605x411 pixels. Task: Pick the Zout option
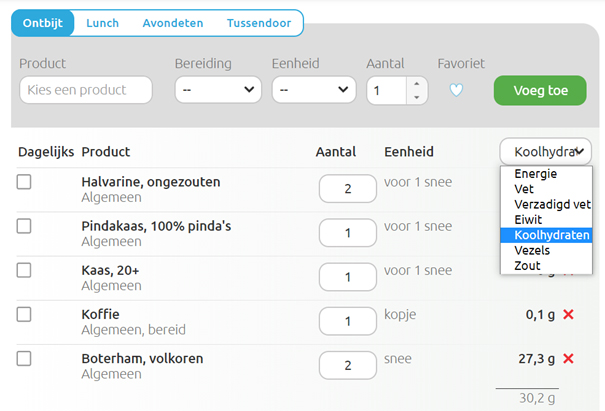click(x=527, y=266)
